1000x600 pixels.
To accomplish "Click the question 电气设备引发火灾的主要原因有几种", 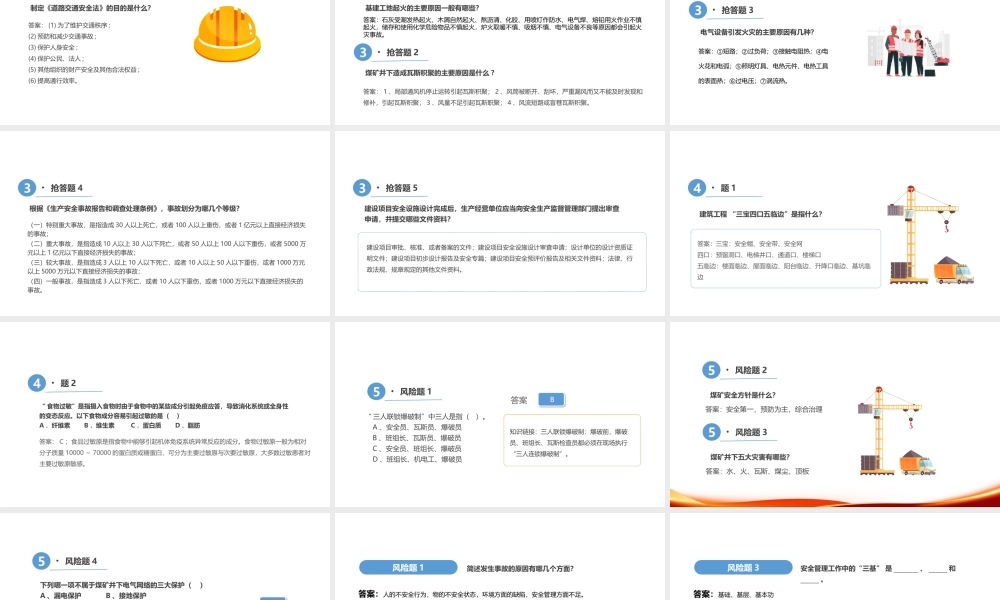I will point(757,32).
